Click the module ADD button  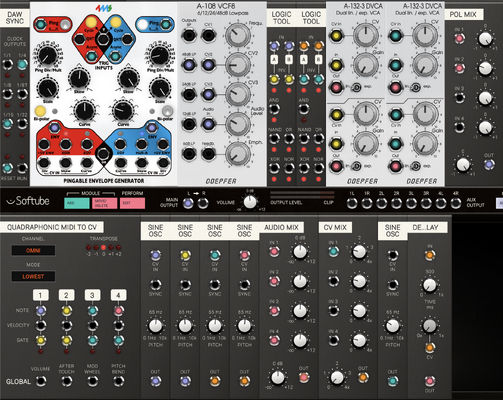tap(77, 203)
